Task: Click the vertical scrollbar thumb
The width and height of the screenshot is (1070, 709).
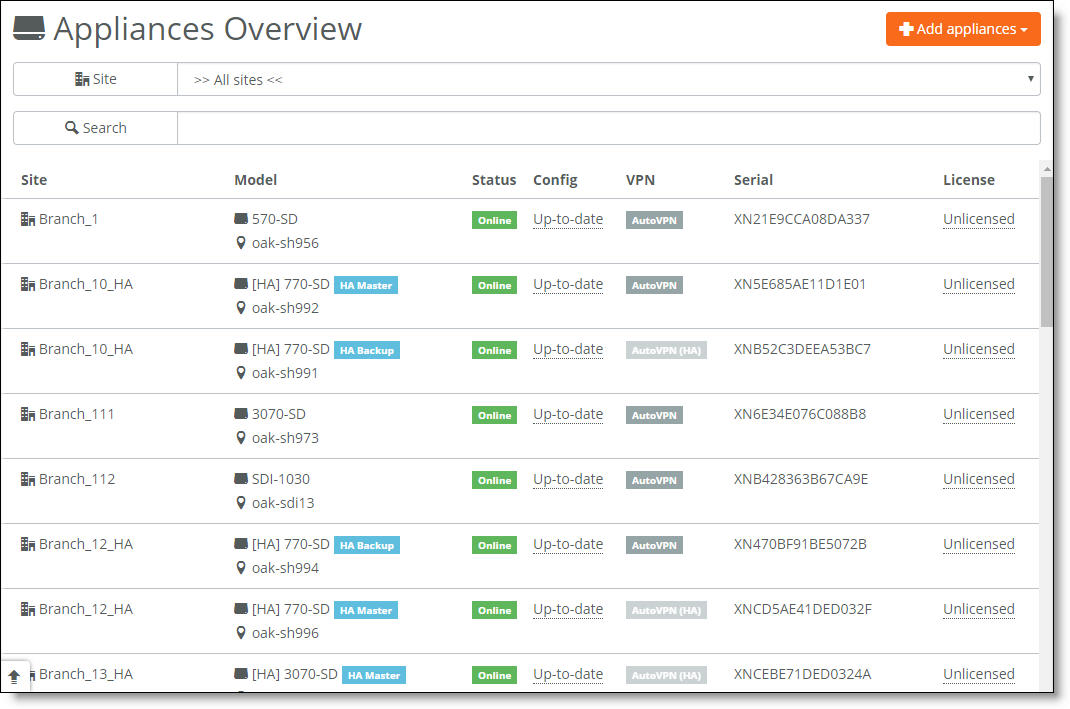Action: 1047,252
